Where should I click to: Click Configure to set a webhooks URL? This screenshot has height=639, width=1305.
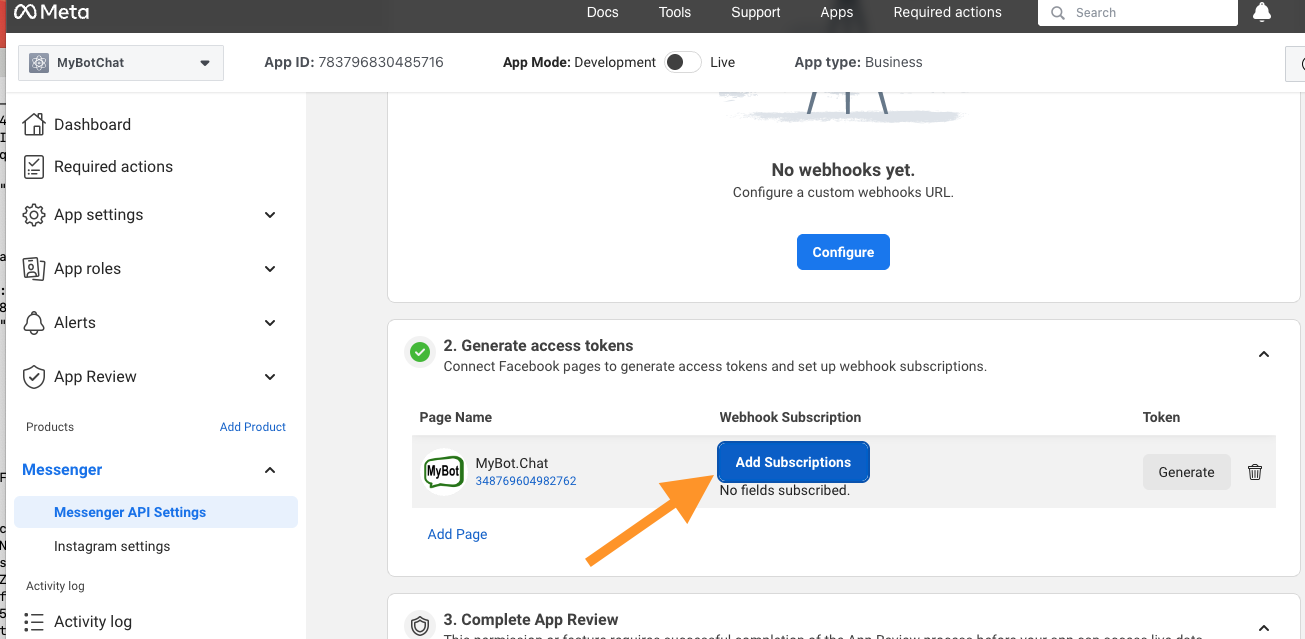[x=843, y=251]
